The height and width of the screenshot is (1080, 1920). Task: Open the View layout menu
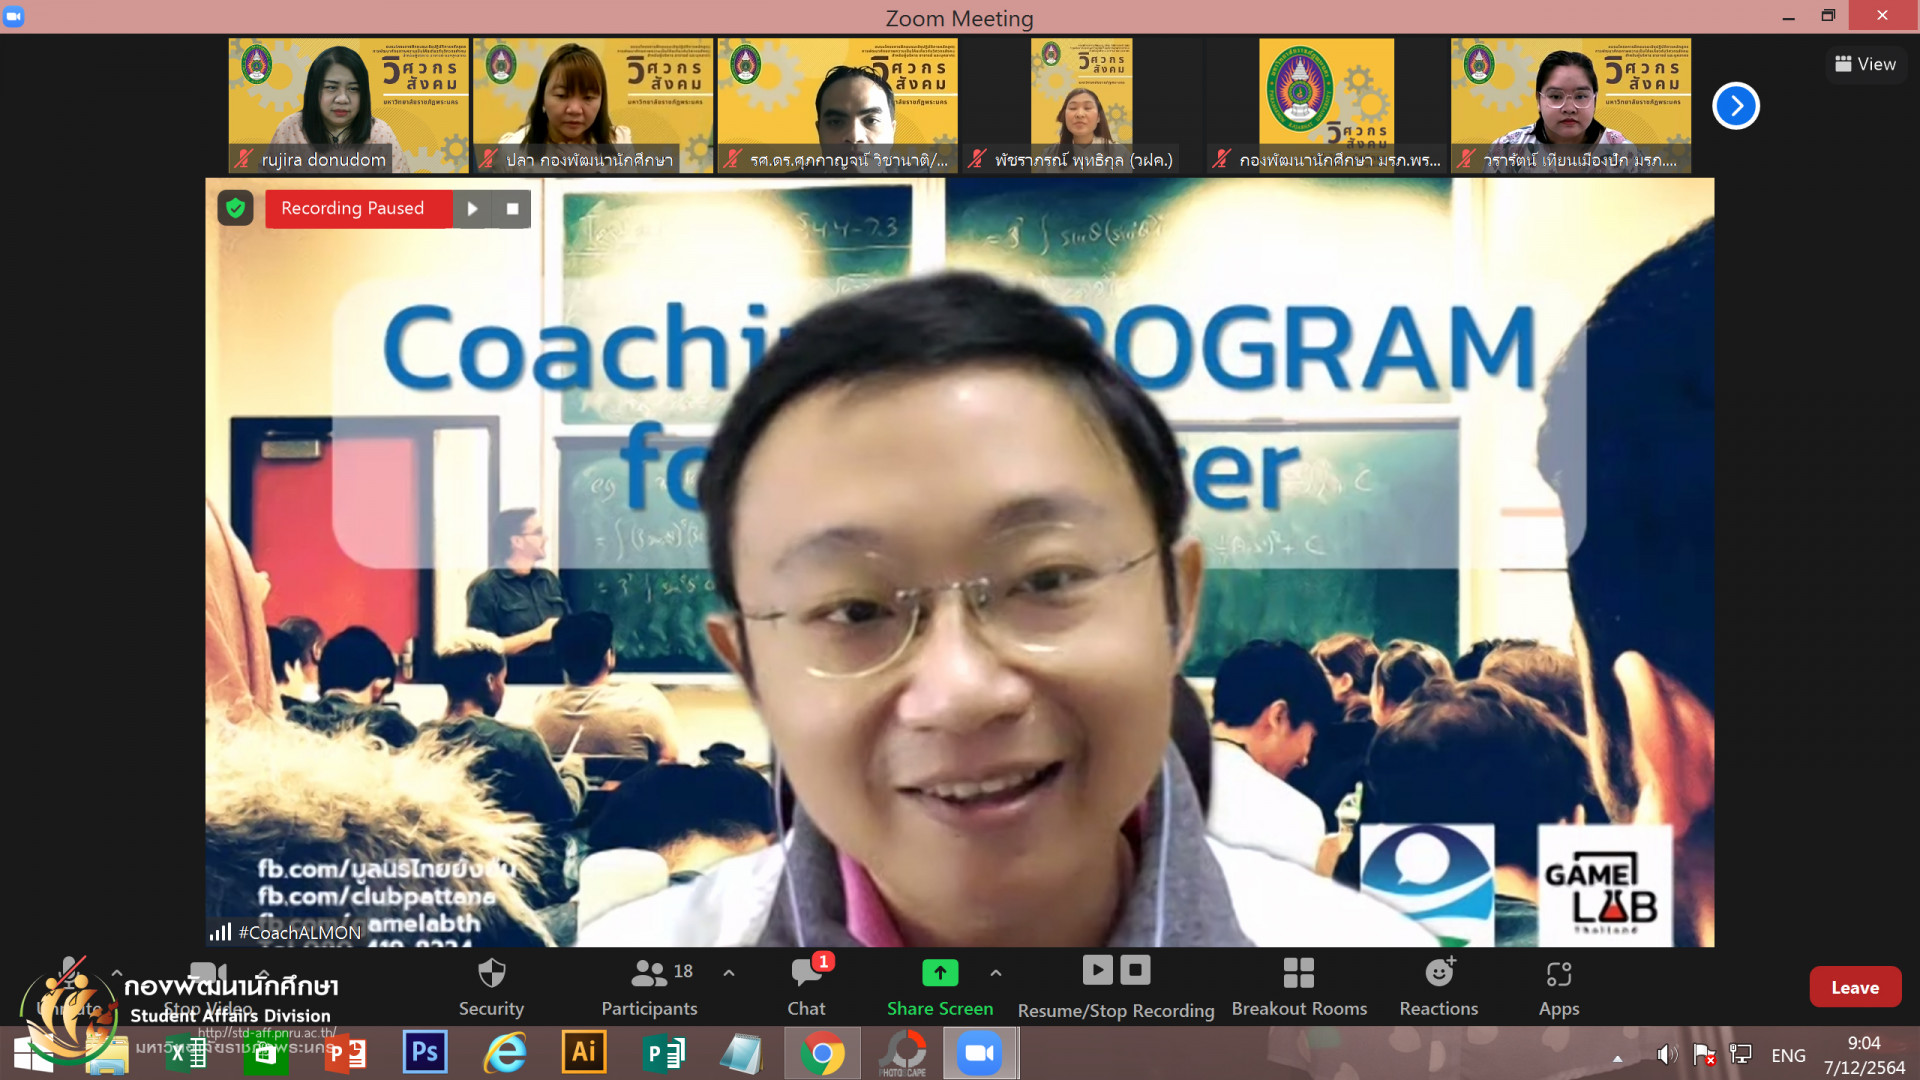pyautogui.click(x=1865, y=64)
